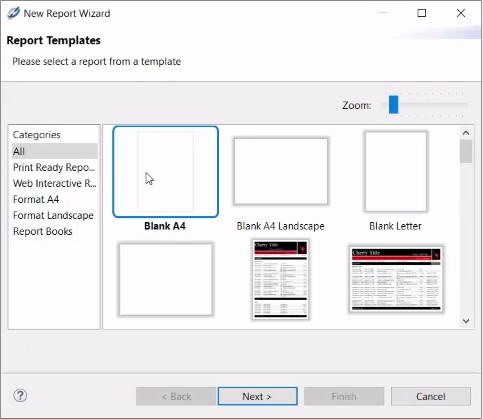Image resolution: width=483 pixels, height=419 pixels.
Task: Filter by Print Ready Reports category
Action: [54, 167]
